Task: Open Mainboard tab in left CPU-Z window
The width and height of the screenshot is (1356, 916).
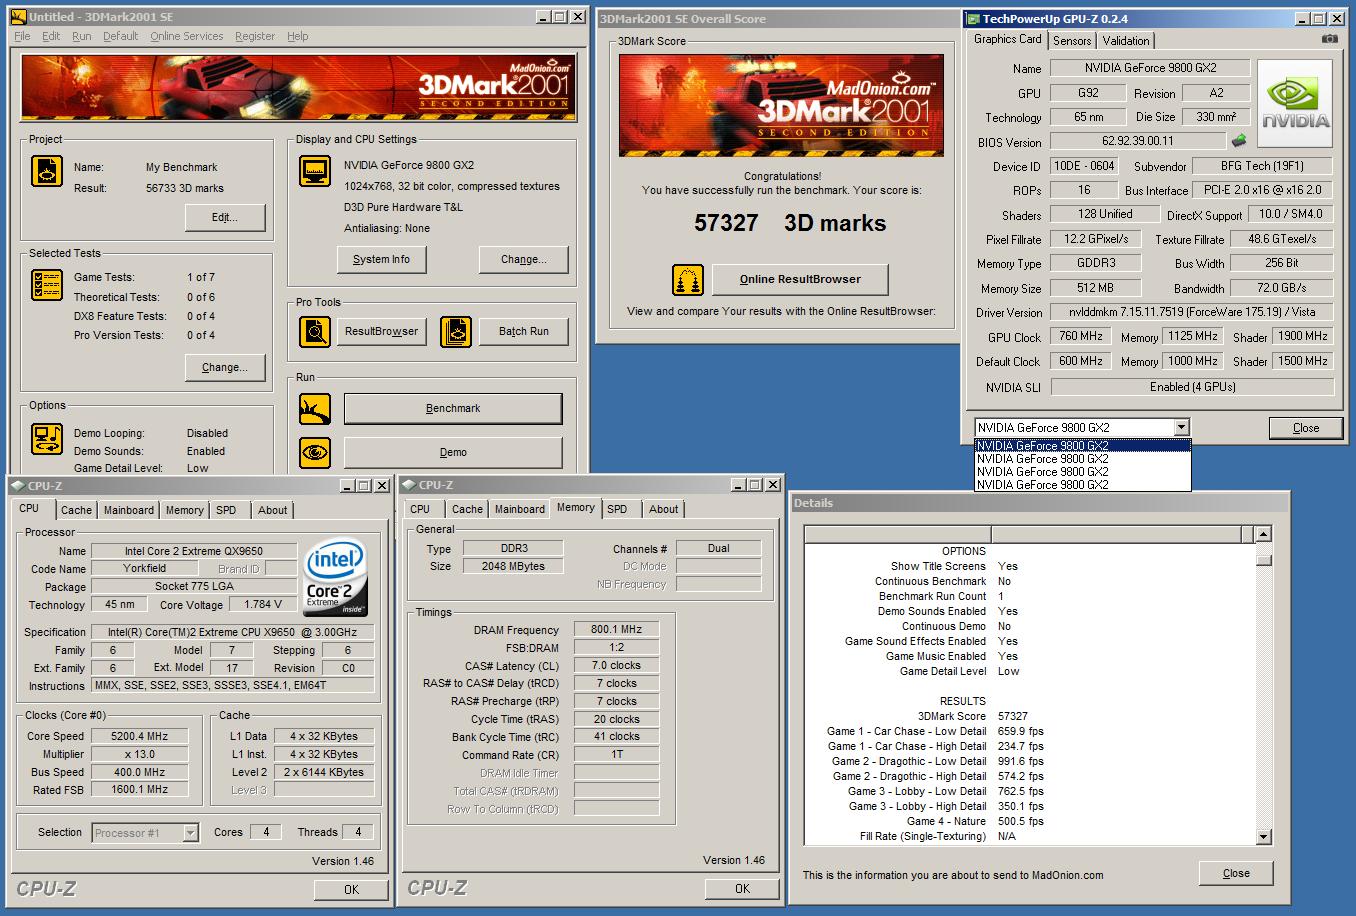Action: (x=129, y=510)
